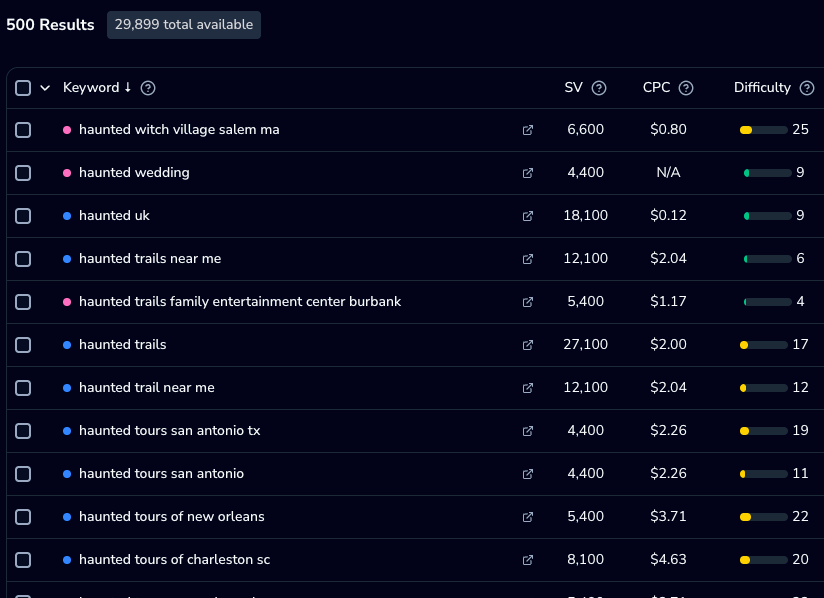Viewport: 824px width, 598px height.
Task: Sort by the Difficulty column header
Action: click(762, 88)
